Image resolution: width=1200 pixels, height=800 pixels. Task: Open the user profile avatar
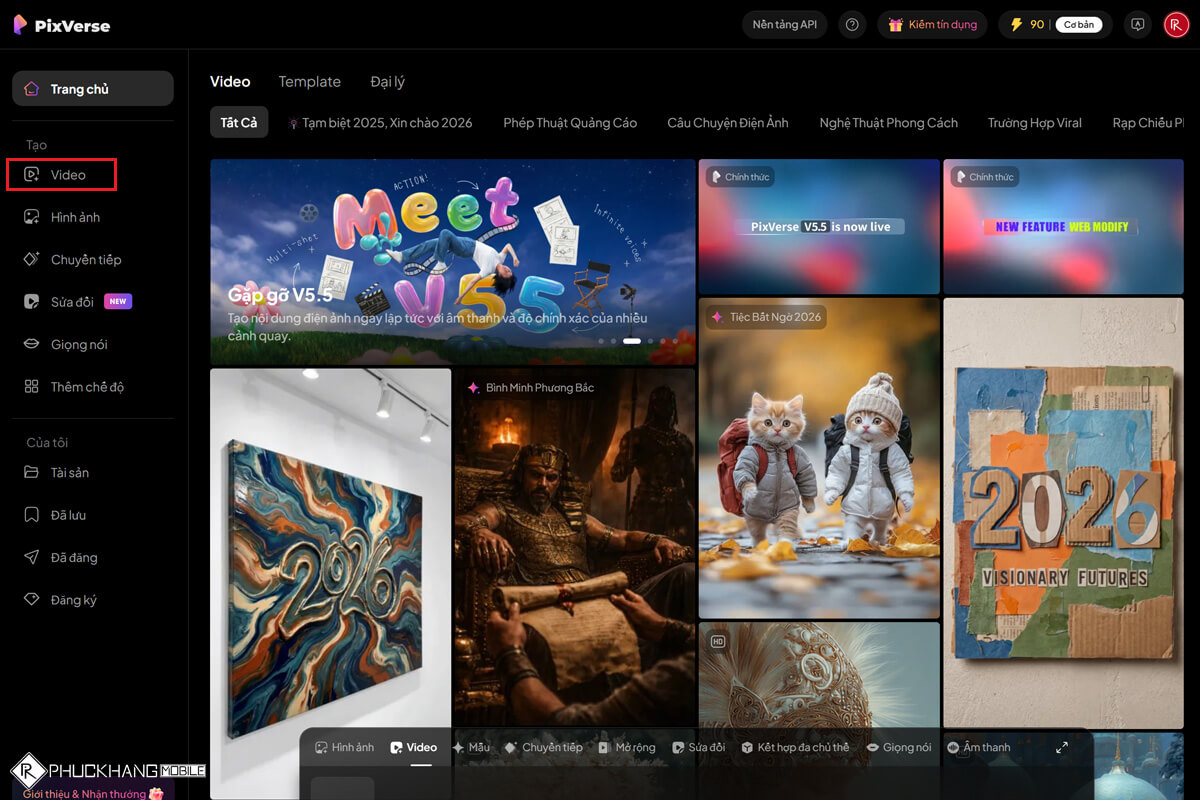tap(1176, 25)
